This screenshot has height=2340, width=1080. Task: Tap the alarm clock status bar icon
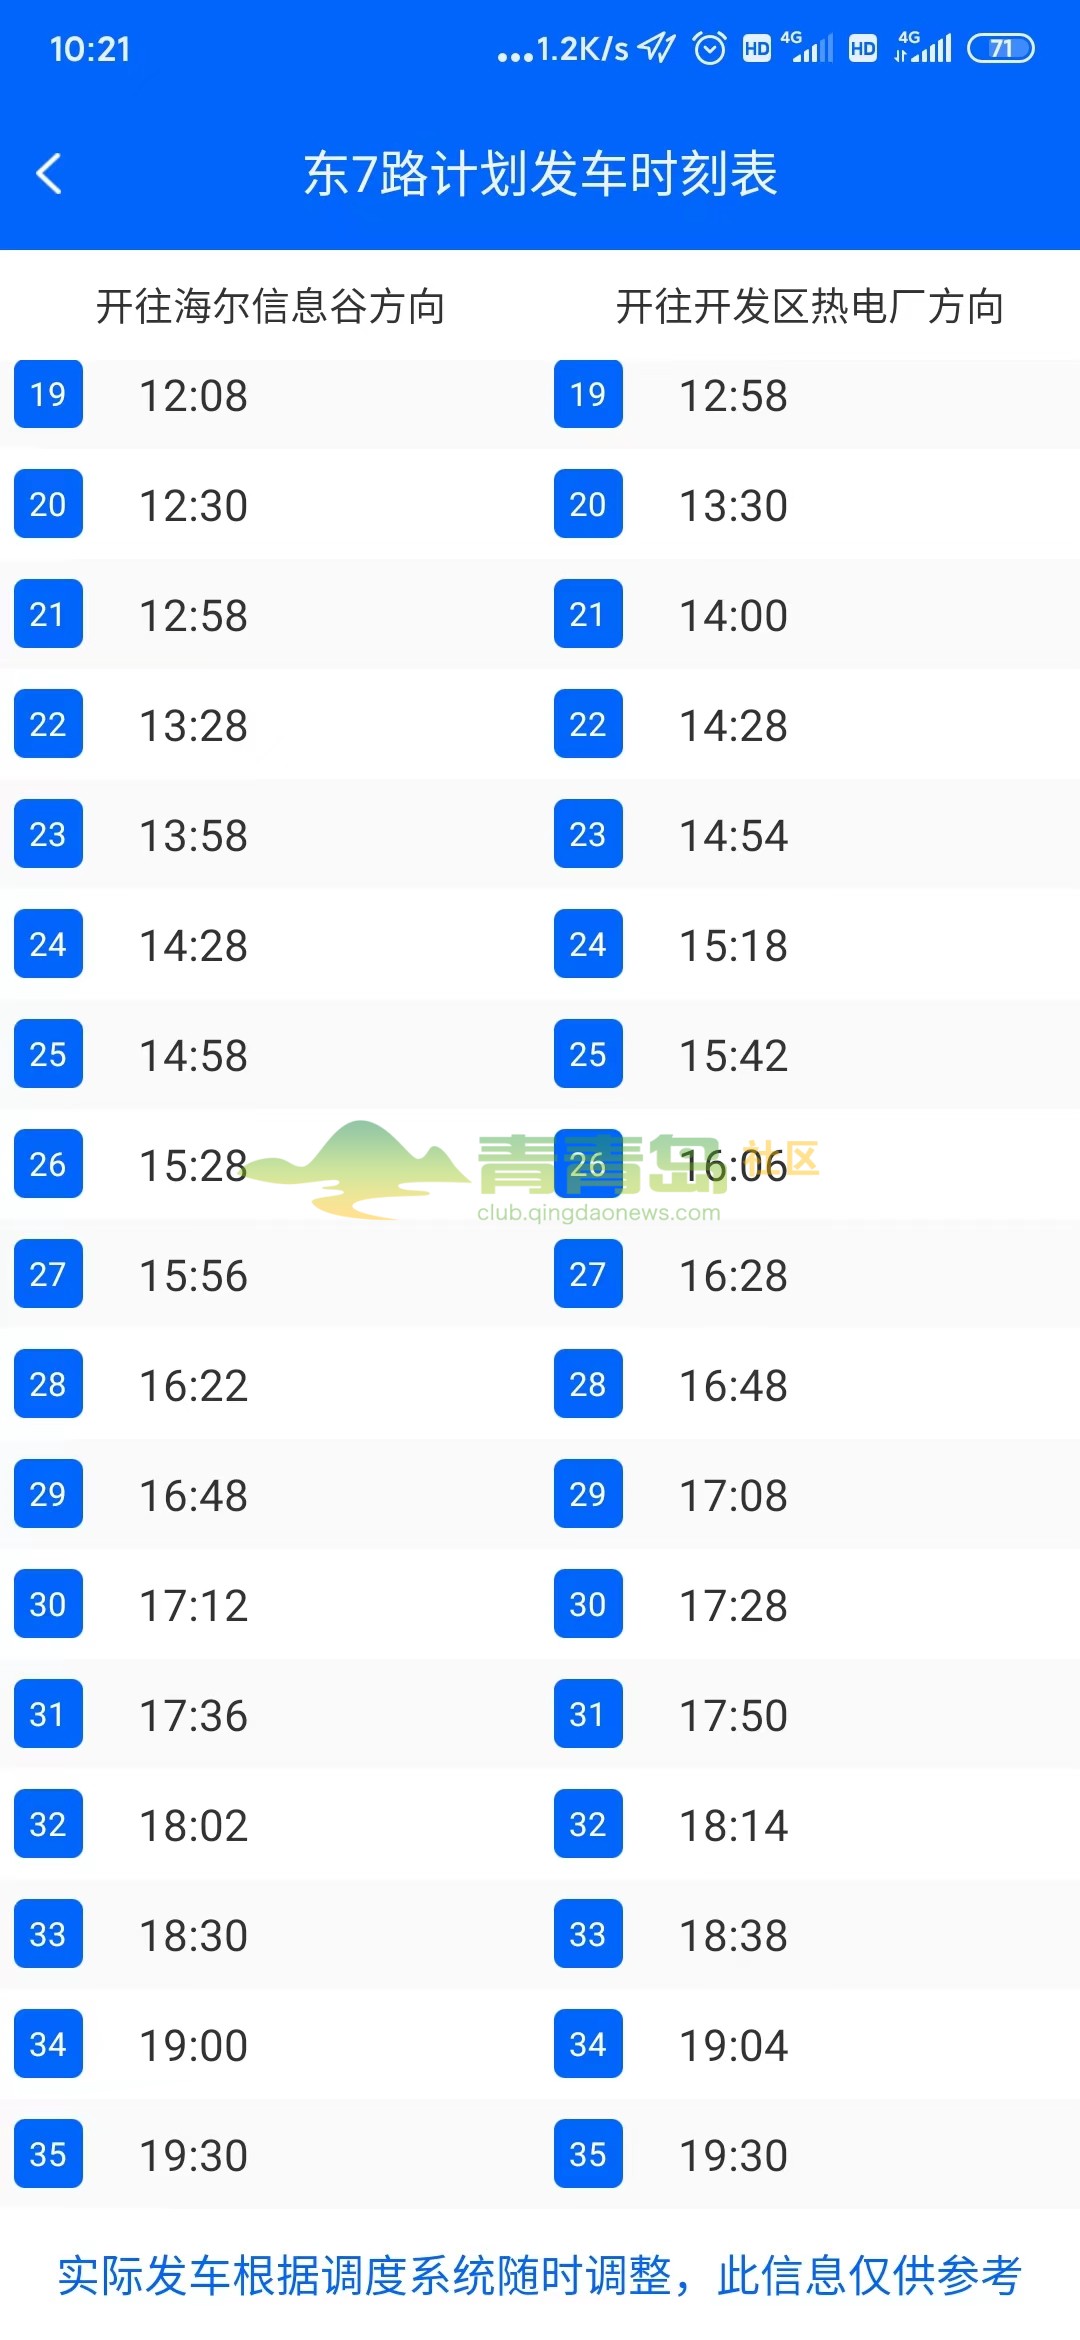pyautogui.click(x=710, y=48)
